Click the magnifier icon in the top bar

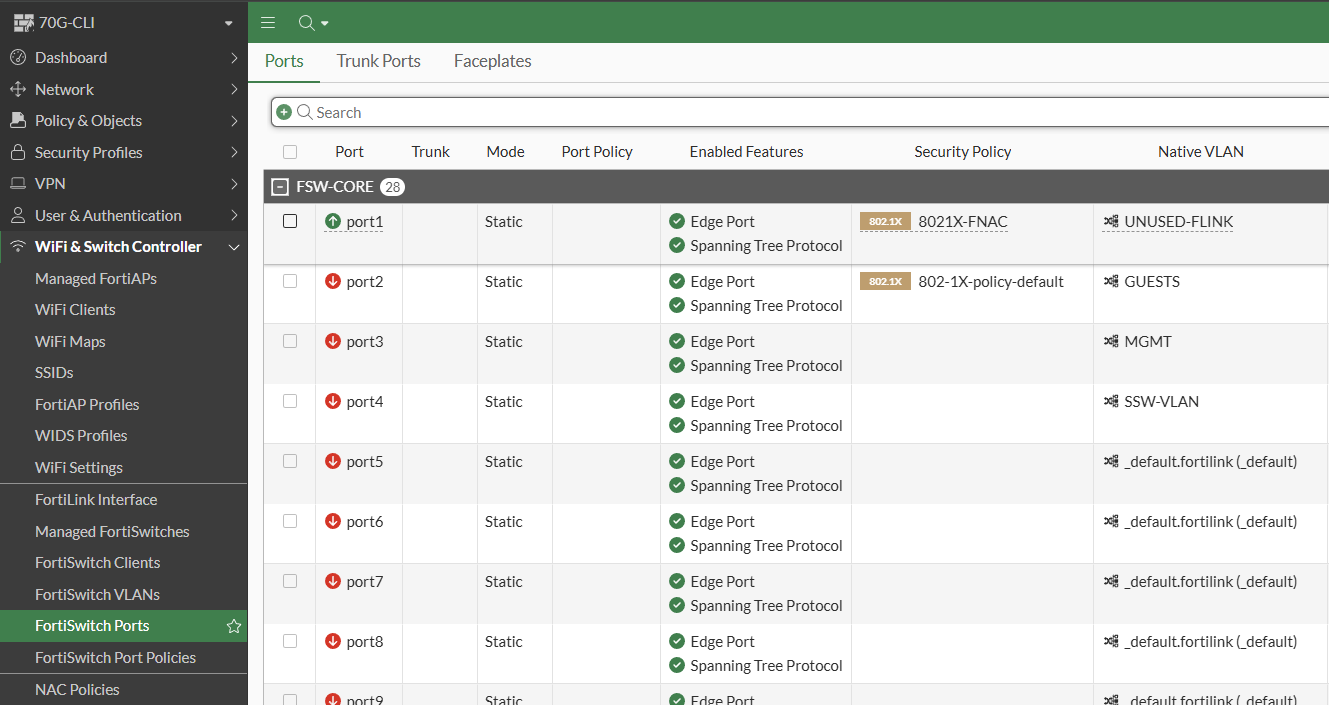click(307, 22)
